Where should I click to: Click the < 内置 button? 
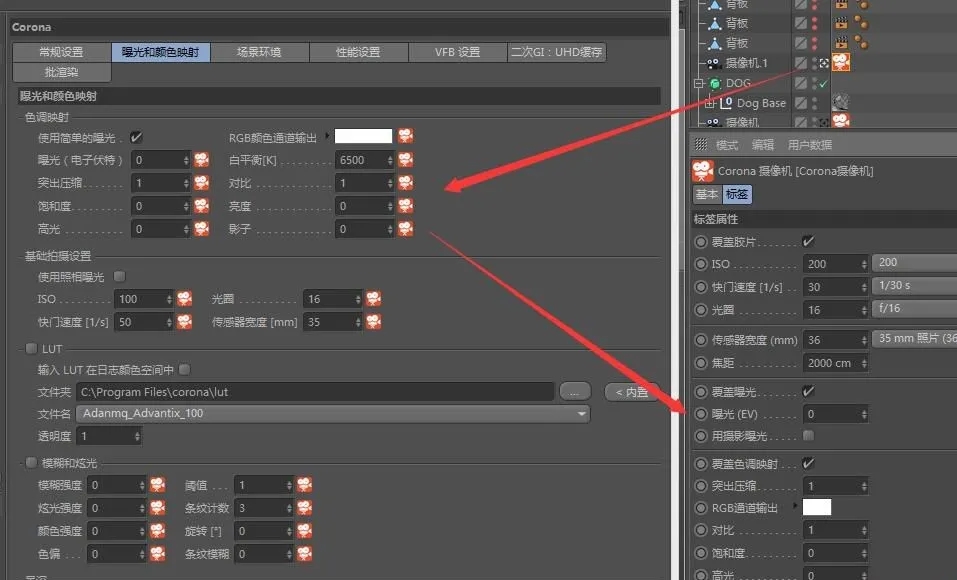[x=632, y=391]
